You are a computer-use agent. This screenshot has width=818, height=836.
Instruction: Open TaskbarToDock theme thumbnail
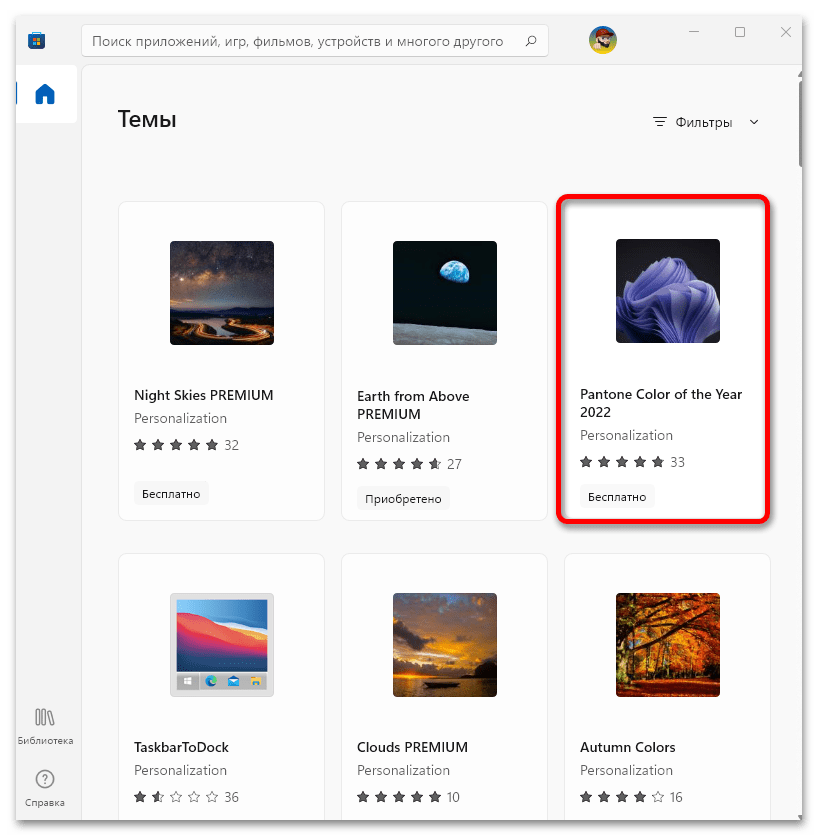(222, 645)
